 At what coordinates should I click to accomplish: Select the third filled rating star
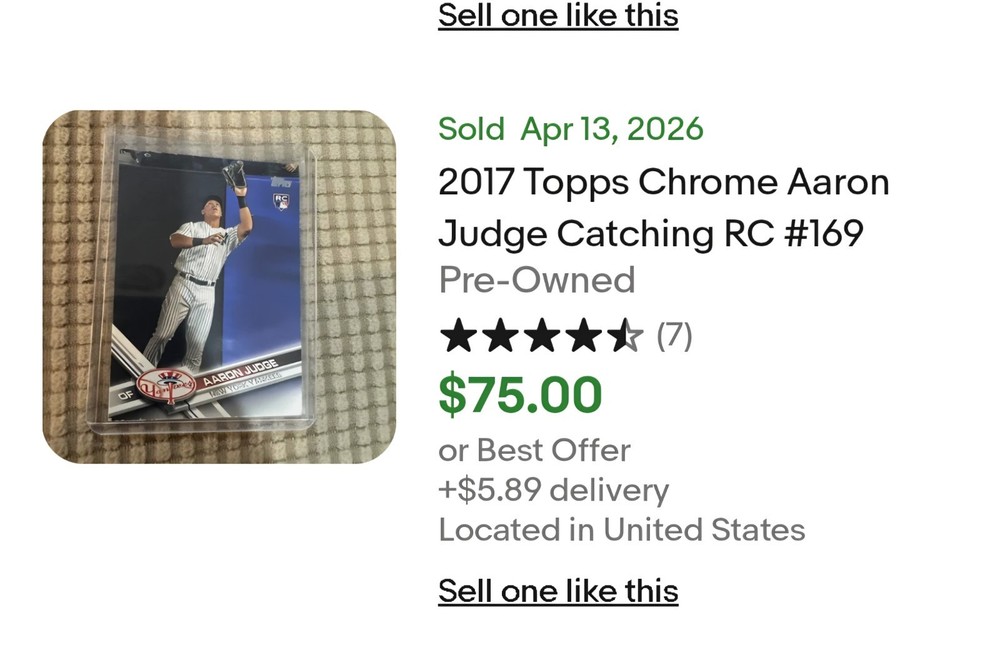(x=541, y=337)
